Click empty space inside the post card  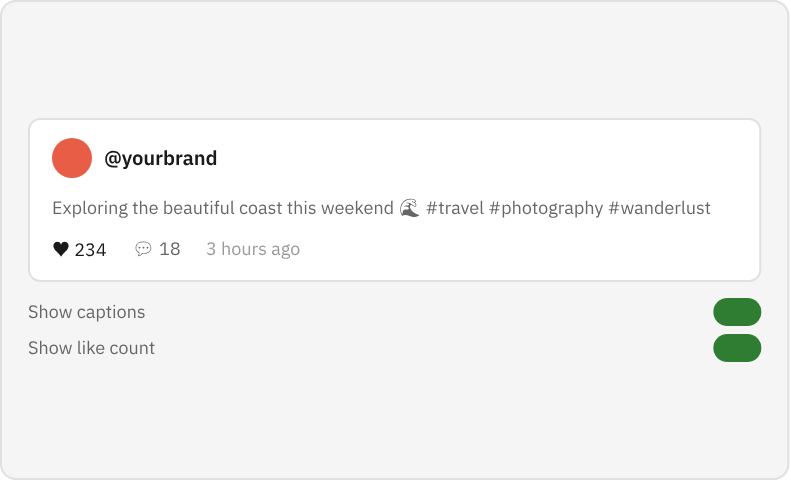(x=550, y=160)
